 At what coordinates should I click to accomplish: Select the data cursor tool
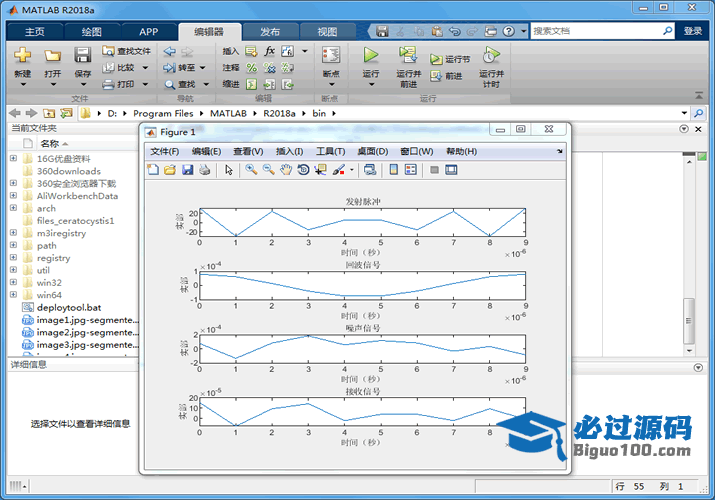tap(321, 170)
